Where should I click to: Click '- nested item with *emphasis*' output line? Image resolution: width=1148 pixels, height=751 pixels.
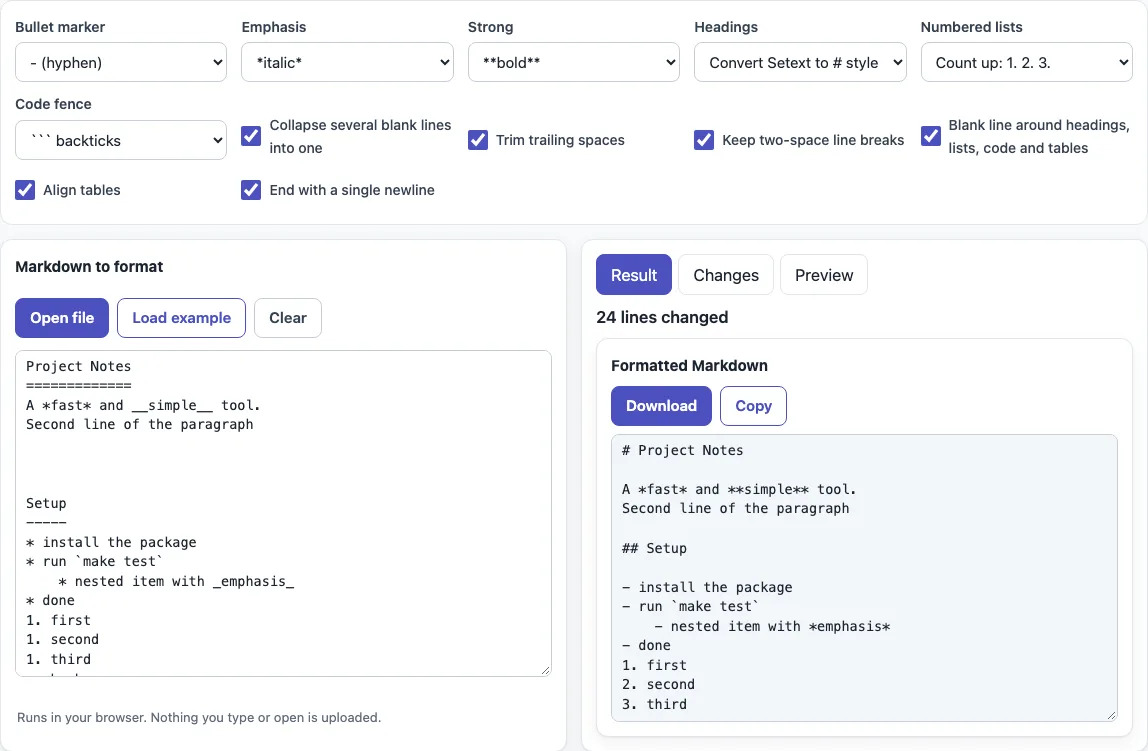pyautogui.click(x=772, y=627)
